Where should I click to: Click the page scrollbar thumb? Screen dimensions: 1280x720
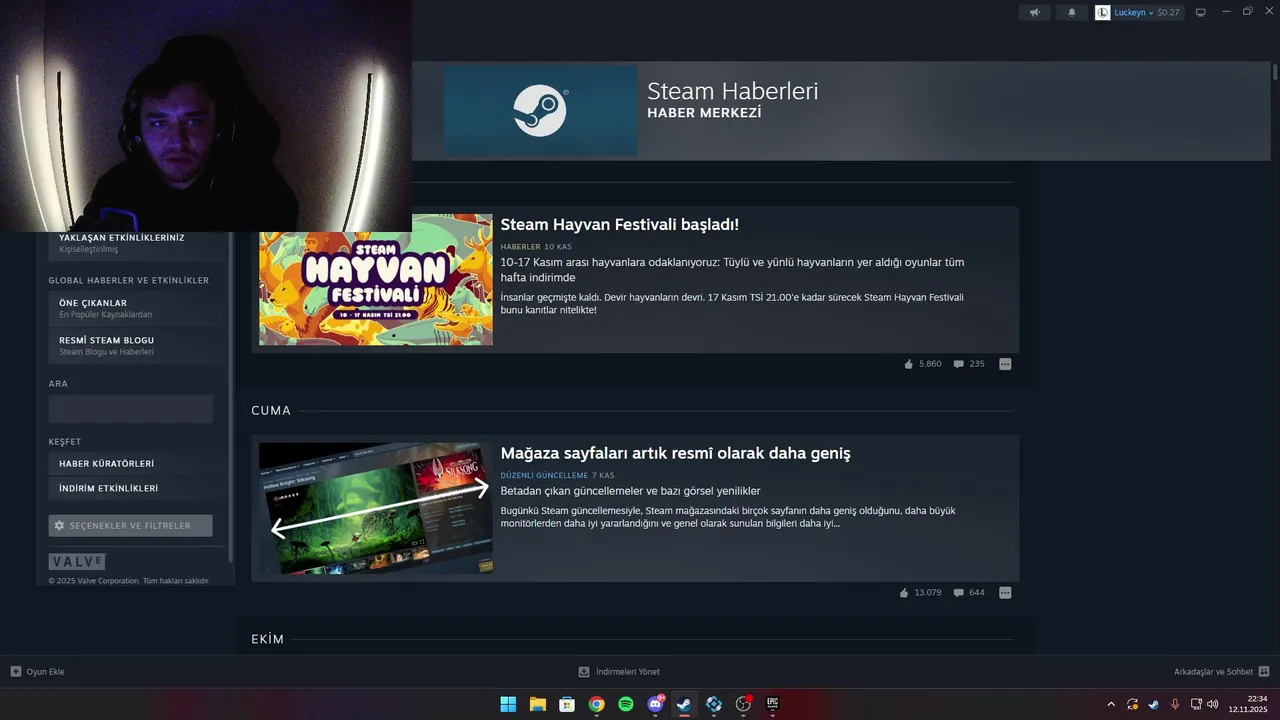pos(1275,72)
